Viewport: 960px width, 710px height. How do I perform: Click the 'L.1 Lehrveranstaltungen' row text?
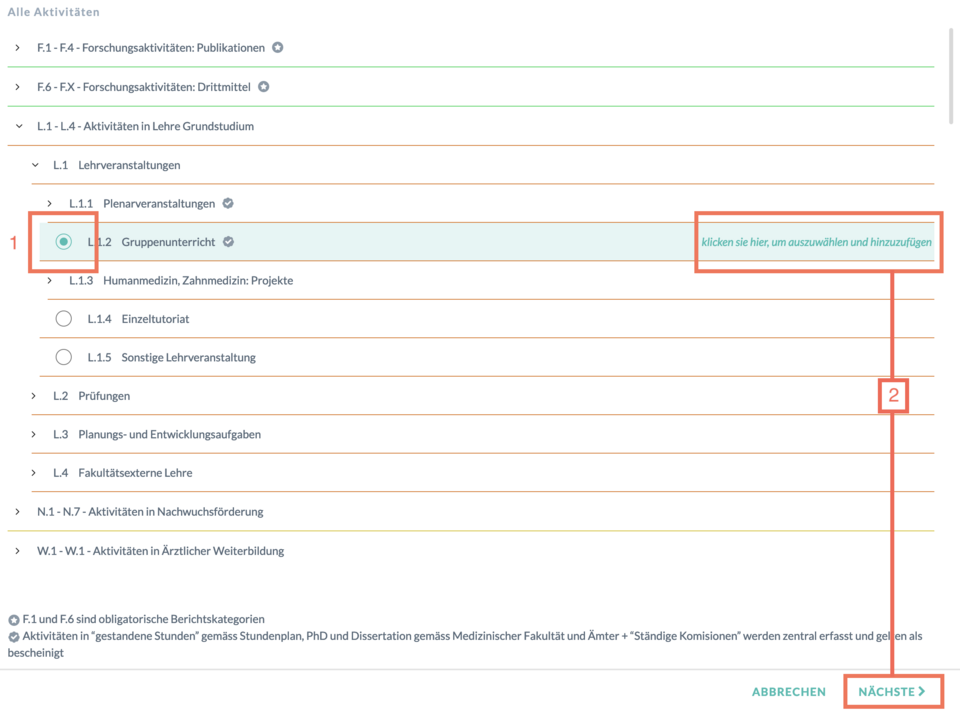tap(117, 165)
